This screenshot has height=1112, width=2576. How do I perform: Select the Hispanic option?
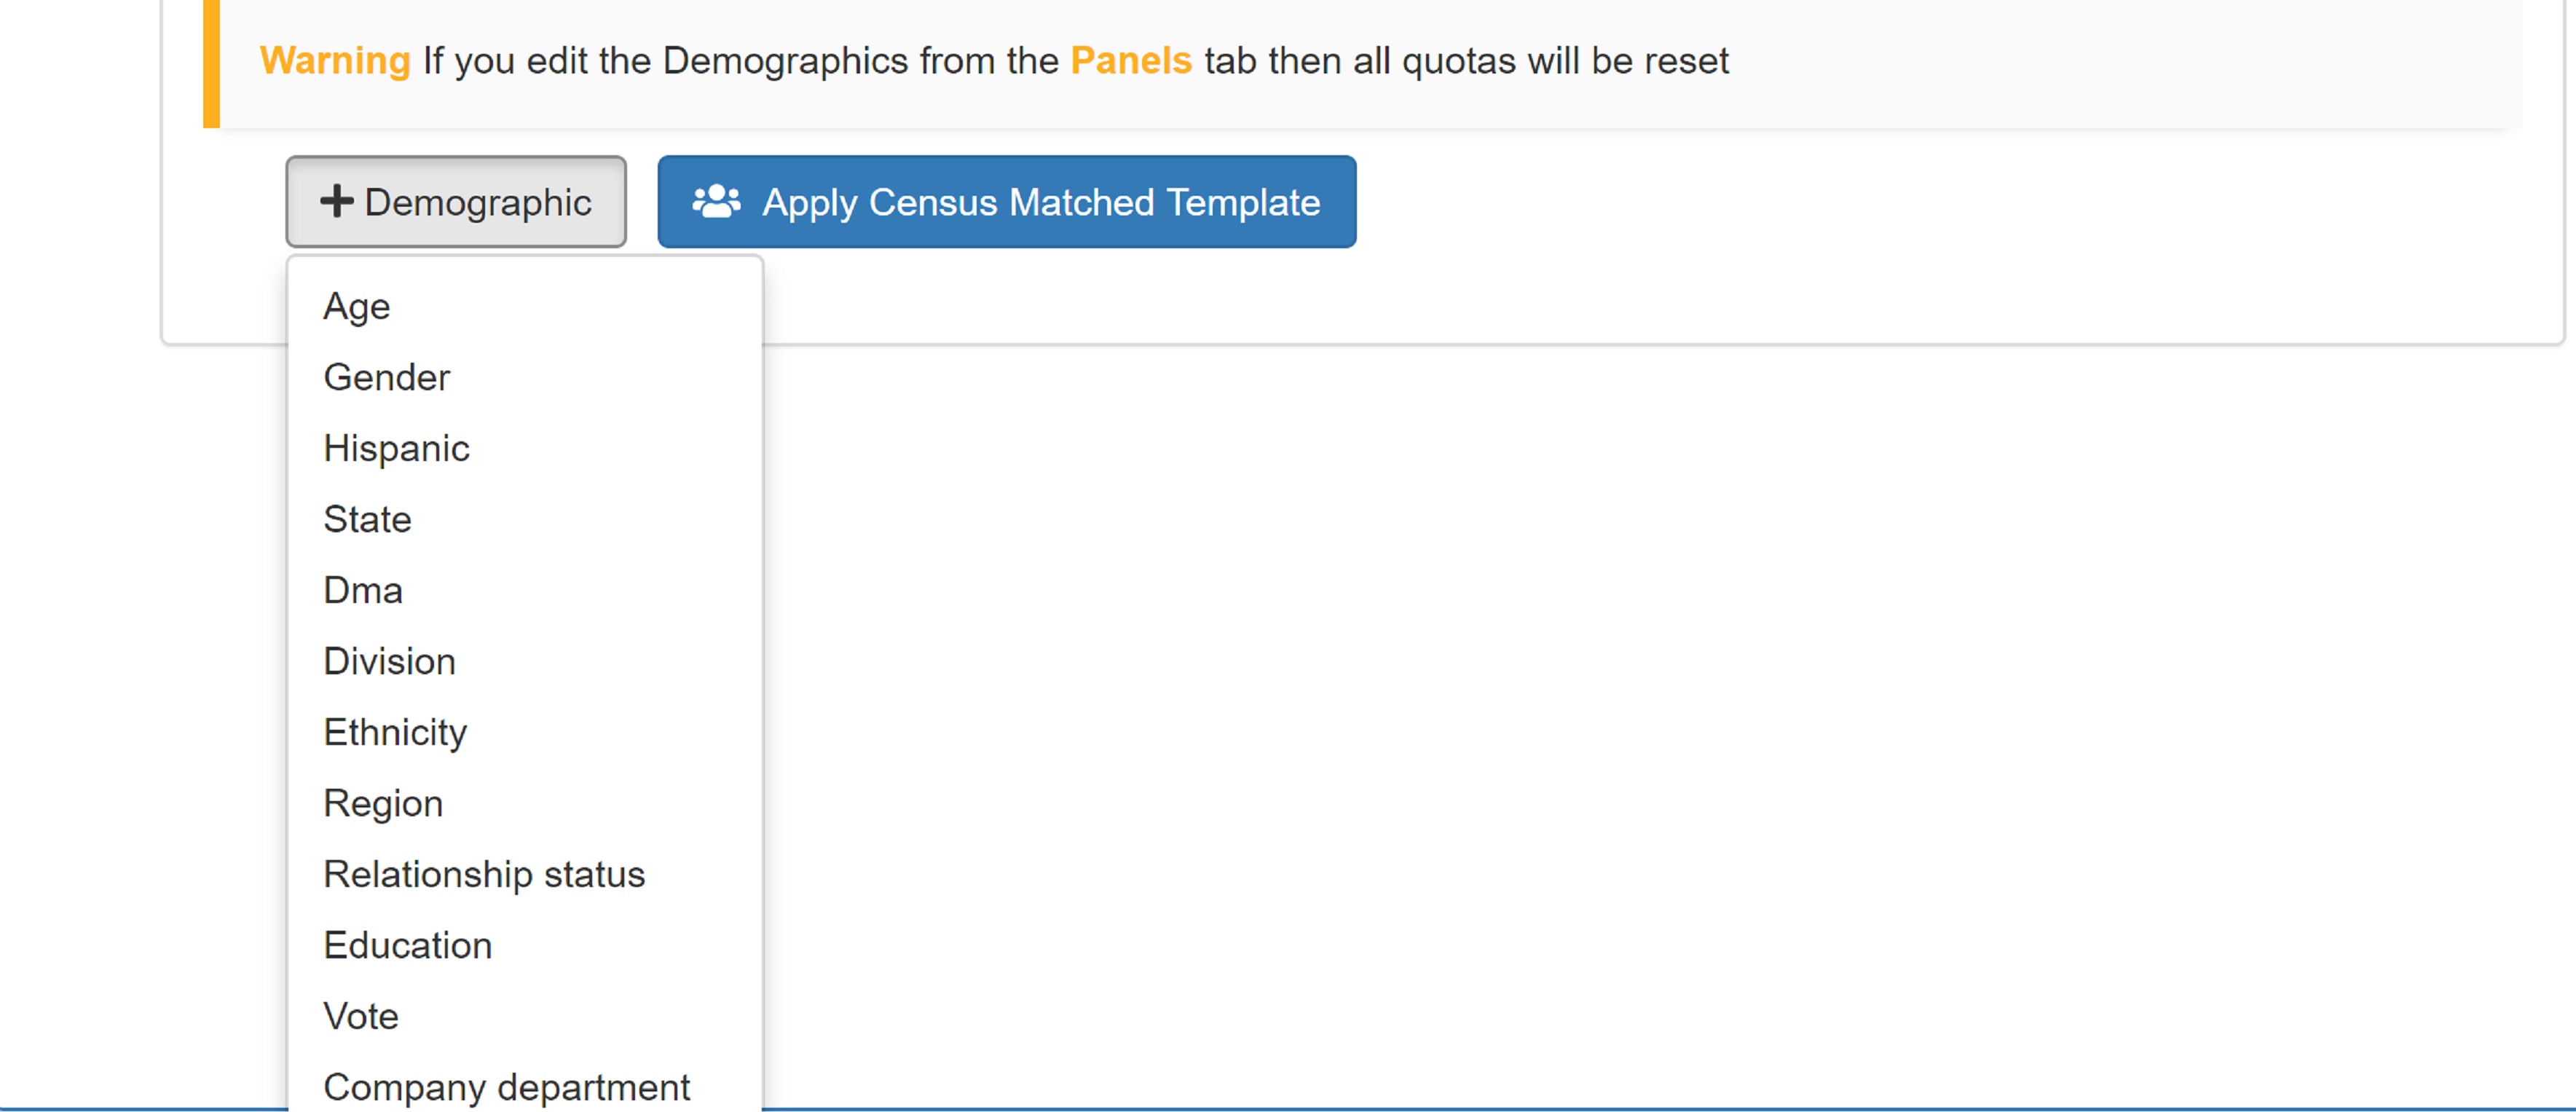coord(524,448)
